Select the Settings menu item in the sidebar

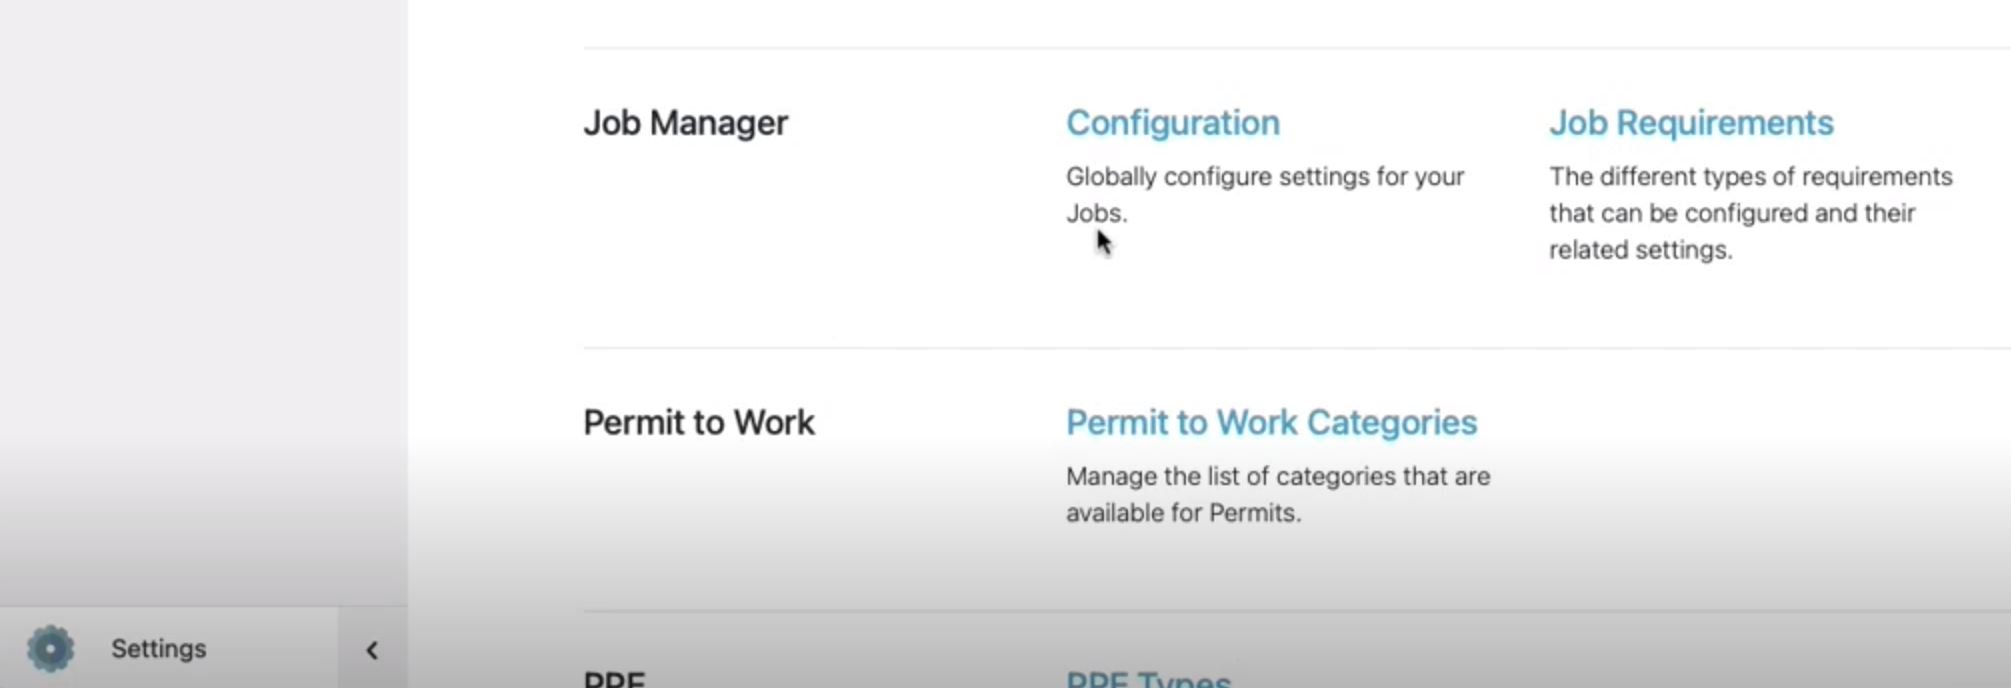(x=158, y=648)
